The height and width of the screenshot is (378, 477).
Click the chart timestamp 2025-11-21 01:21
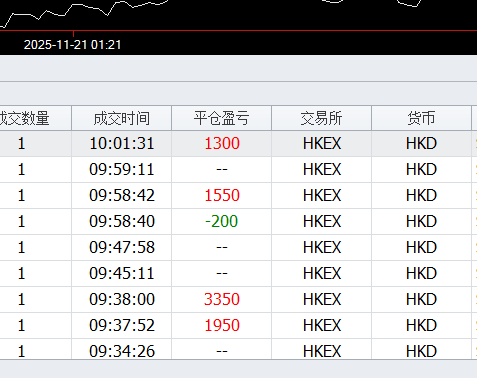point(72,45)
